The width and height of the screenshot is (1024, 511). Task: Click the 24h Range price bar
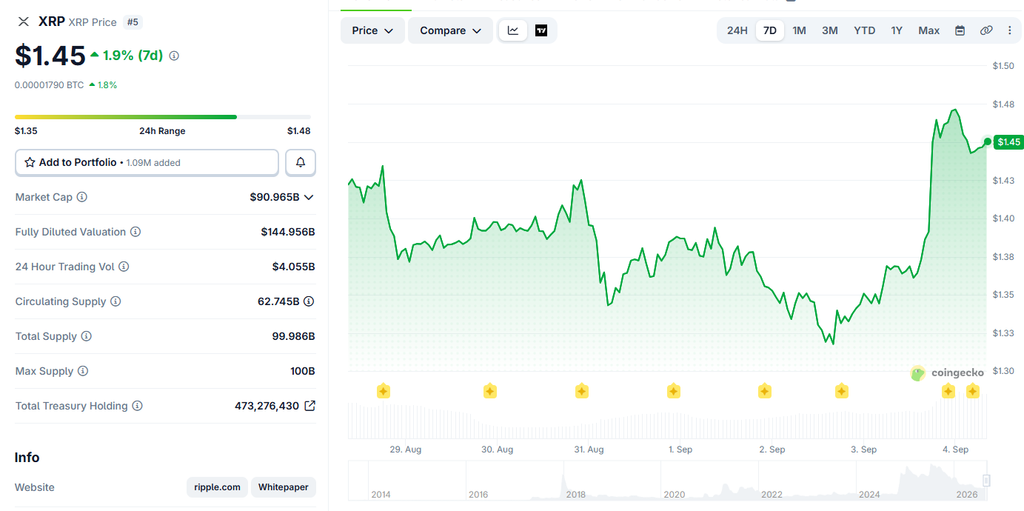coord(163,117)
